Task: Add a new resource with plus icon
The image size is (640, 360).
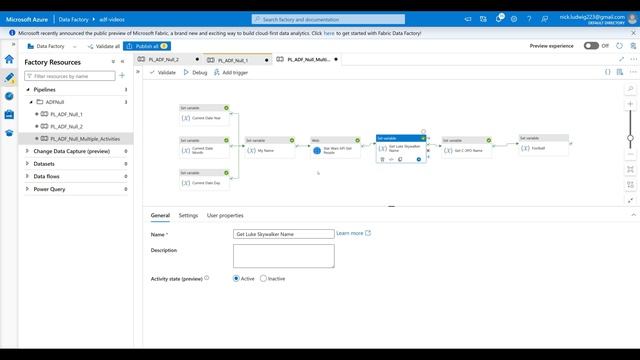Action: 122,76
